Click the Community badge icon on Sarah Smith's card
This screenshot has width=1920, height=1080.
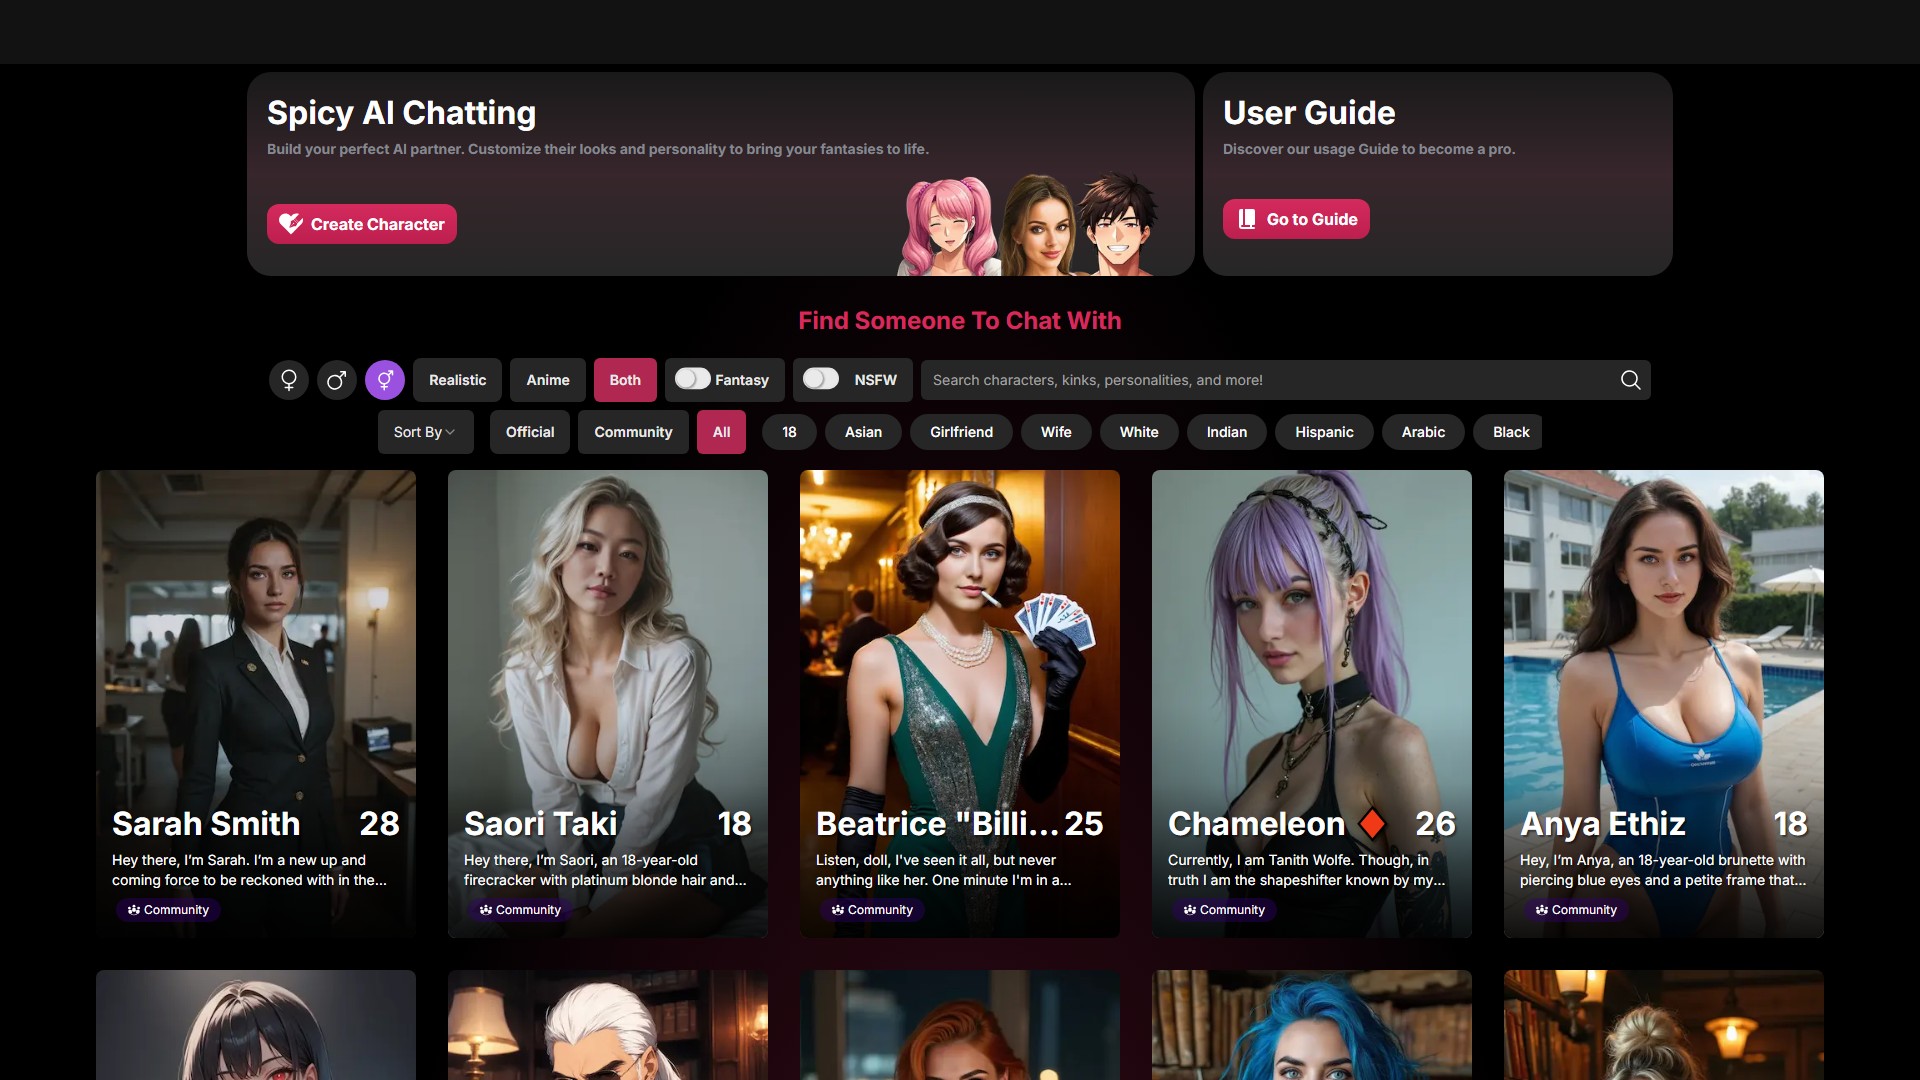pyautogui.click(x=134, y=910)
